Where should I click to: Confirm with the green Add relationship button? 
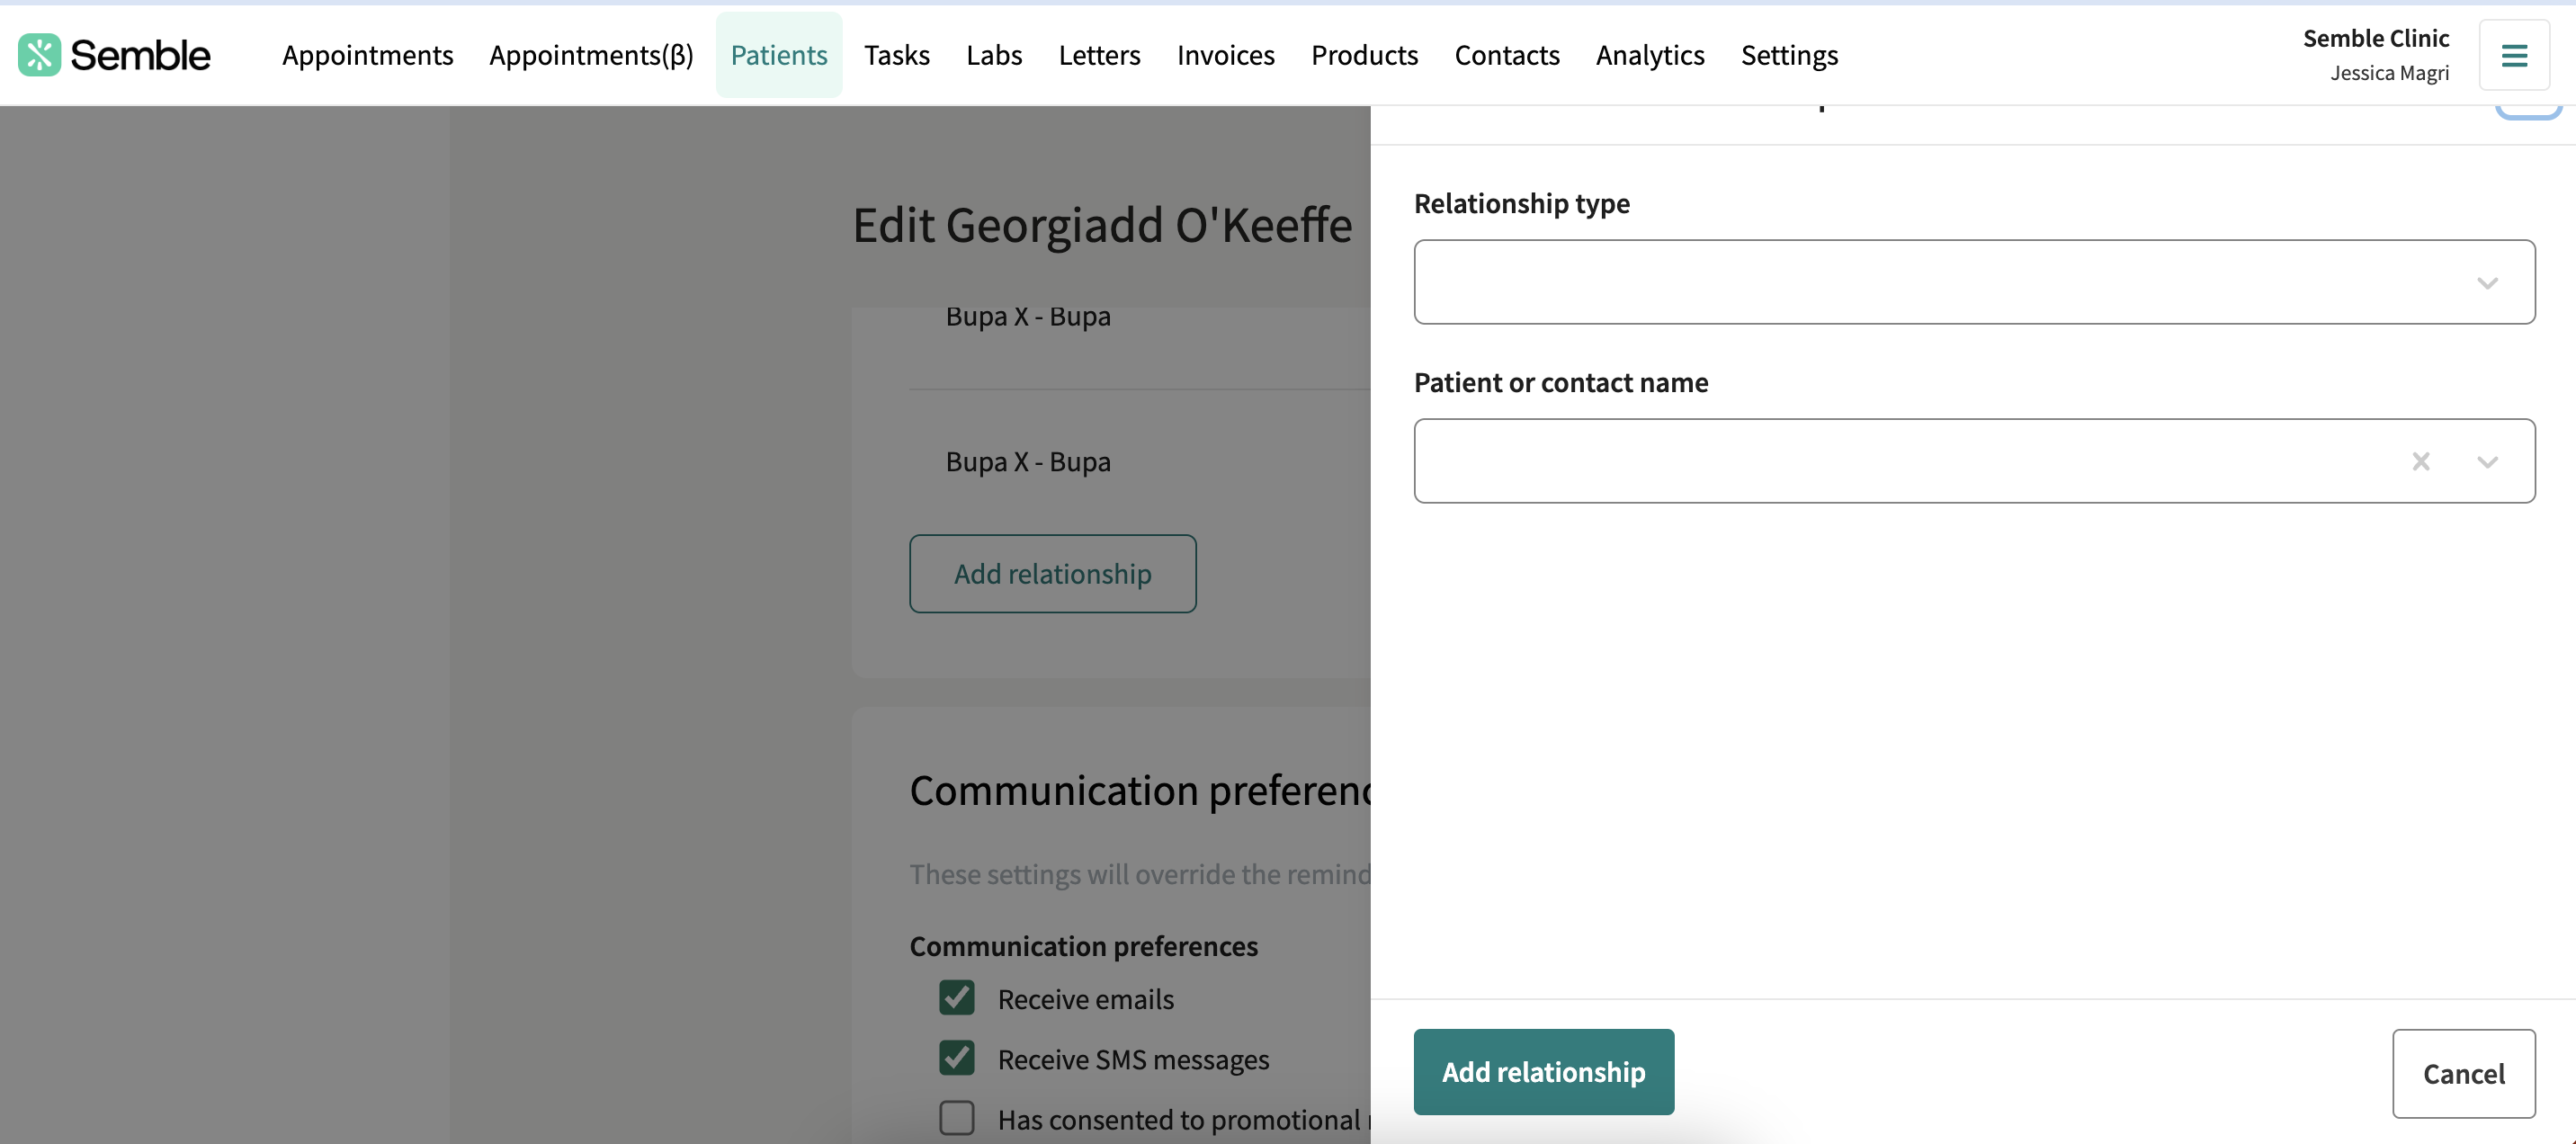click(1543, 1072)
